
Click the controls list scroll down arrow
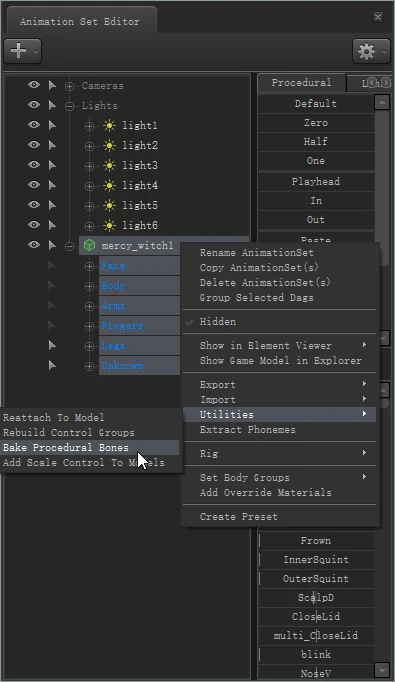(382, 670)
